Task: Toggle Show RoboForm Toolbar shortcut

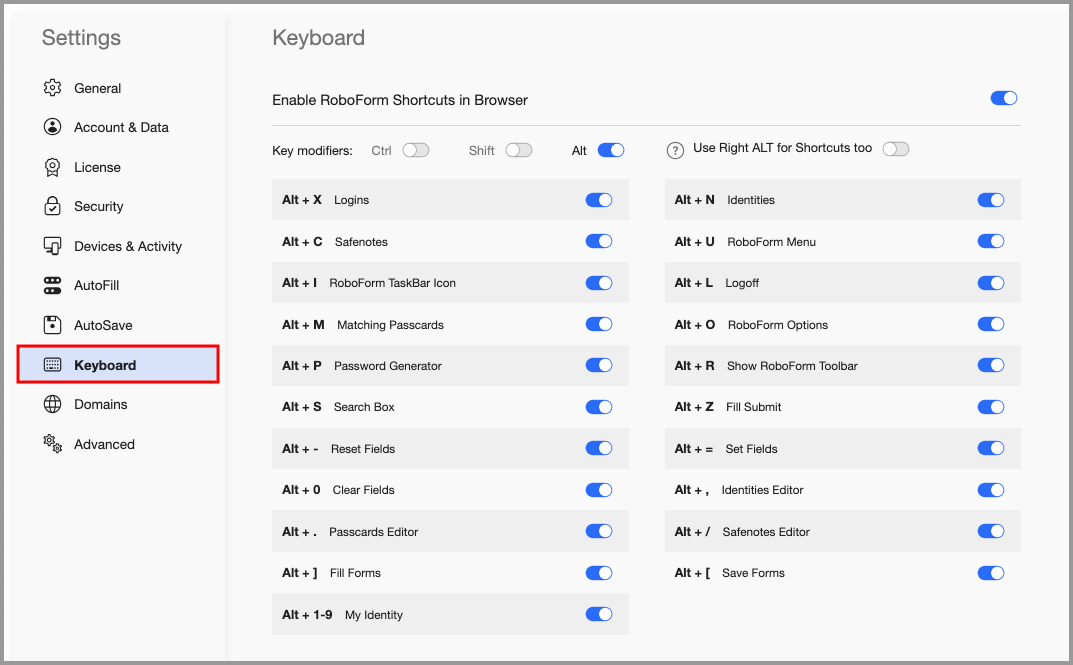Action: point(991,365)
